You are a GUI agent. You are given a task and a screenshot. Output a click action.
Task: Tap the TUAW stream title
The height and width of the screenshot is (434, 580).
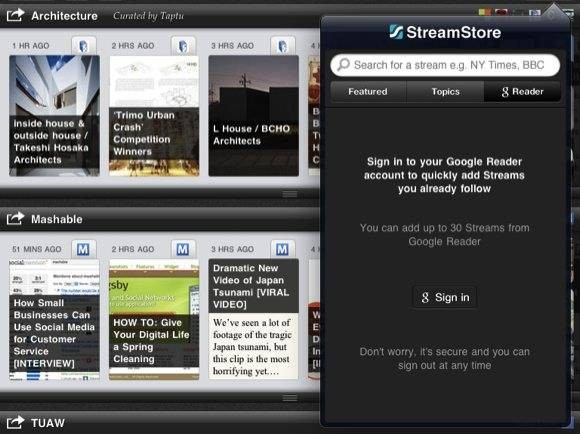tap(48, 423)
